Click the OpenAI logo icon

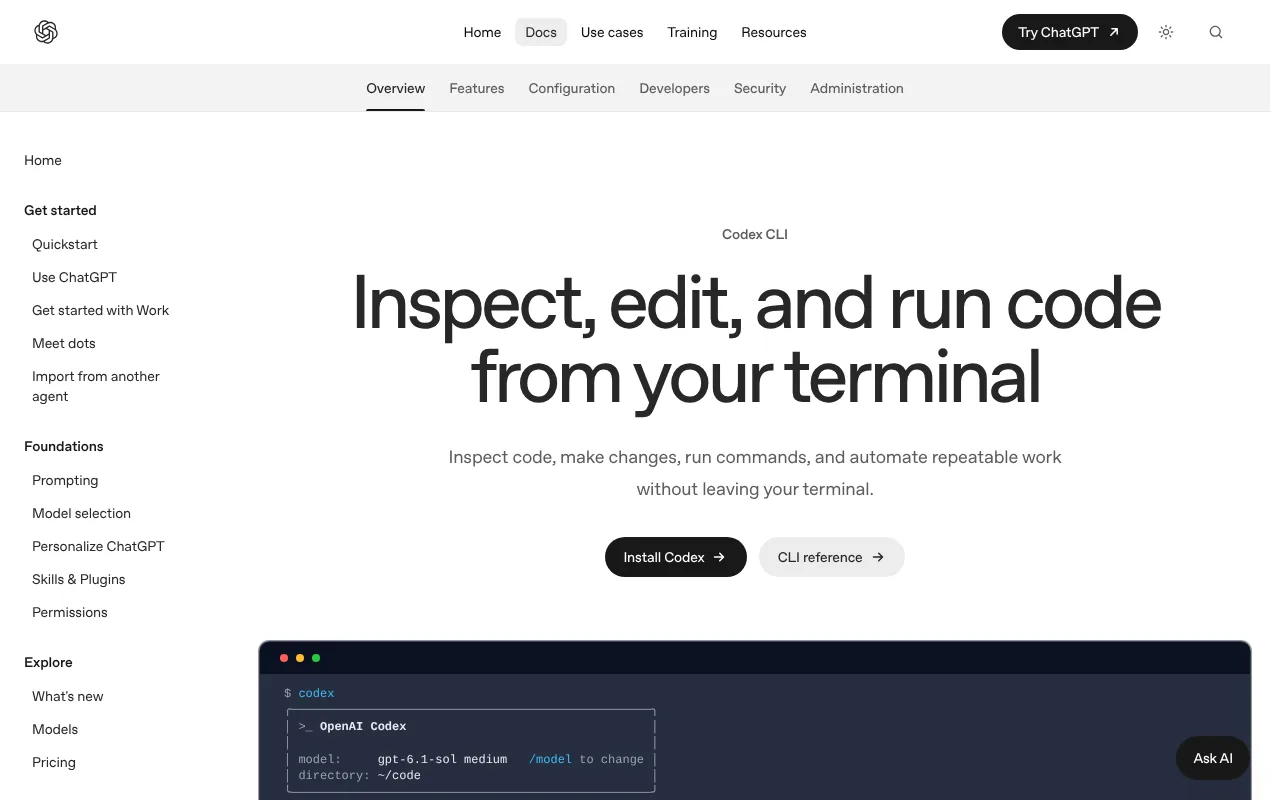pos(46,32)
